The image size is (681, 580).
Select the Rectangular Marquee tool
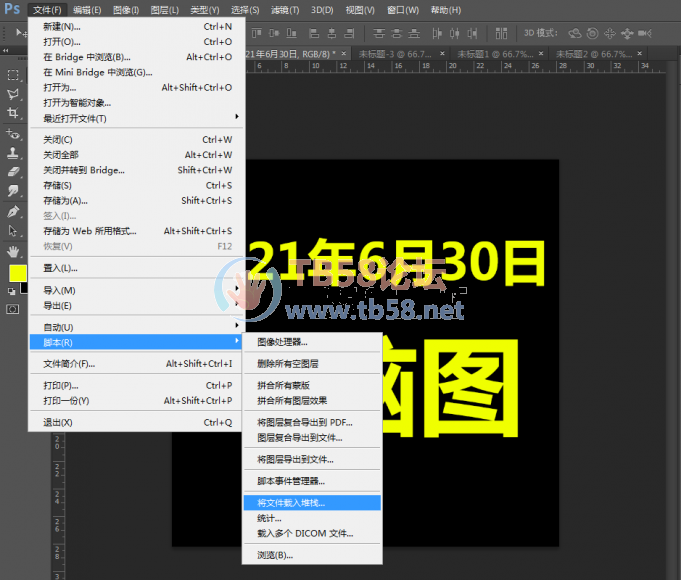tap(13, 75)
